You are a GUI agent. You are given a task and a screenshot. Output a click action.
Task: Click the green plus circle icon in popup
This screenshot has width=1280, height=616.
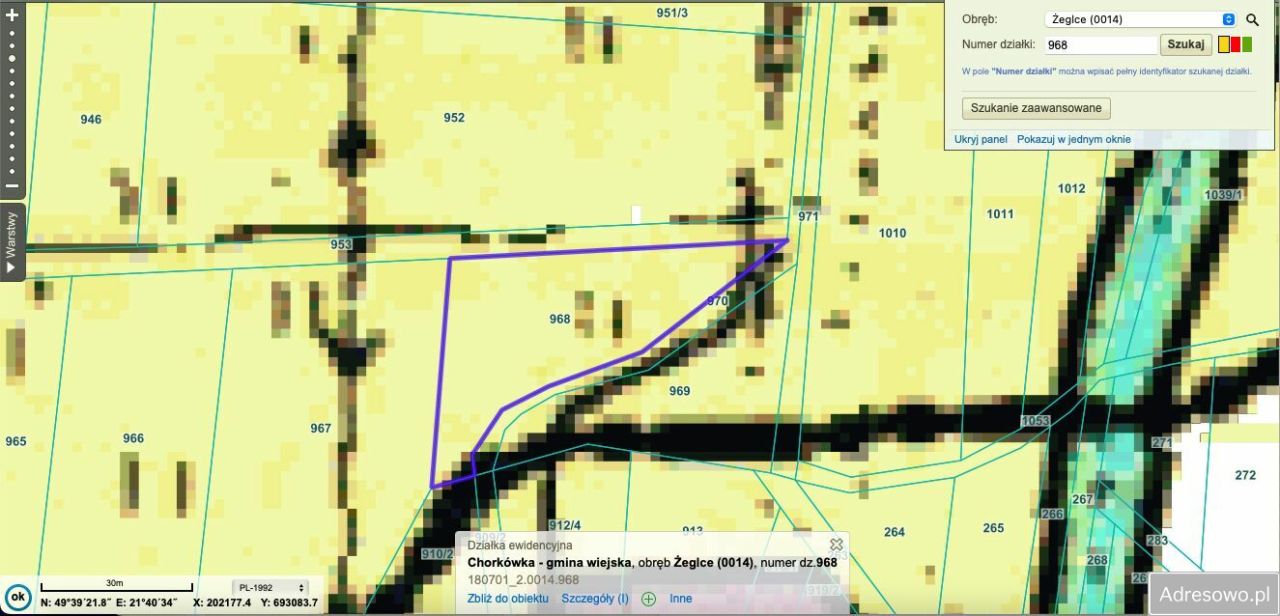pyautogui.click(x=649, y=599)
